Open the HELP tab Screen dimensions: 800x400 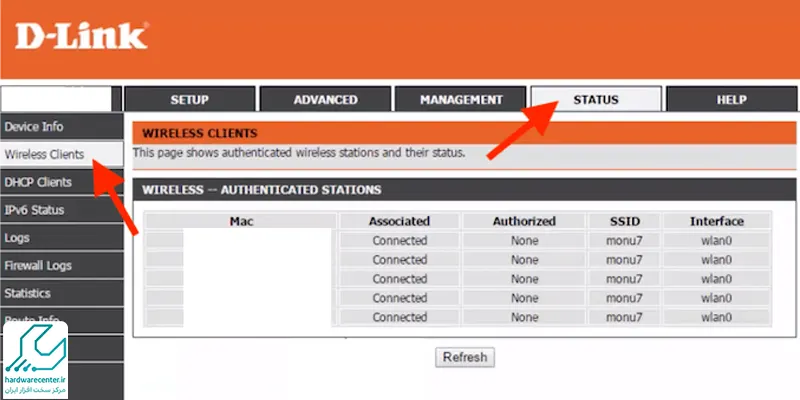click(732, 99)
